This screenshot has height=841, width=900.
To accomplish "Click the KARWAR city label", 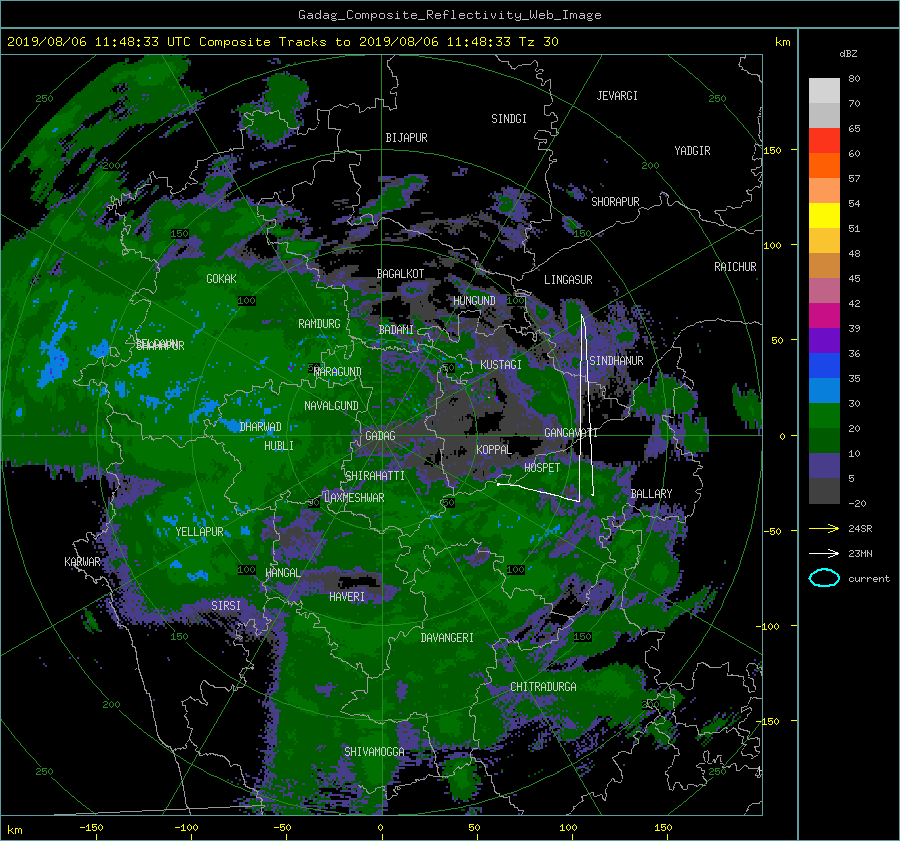I will [x=82, y=562].
